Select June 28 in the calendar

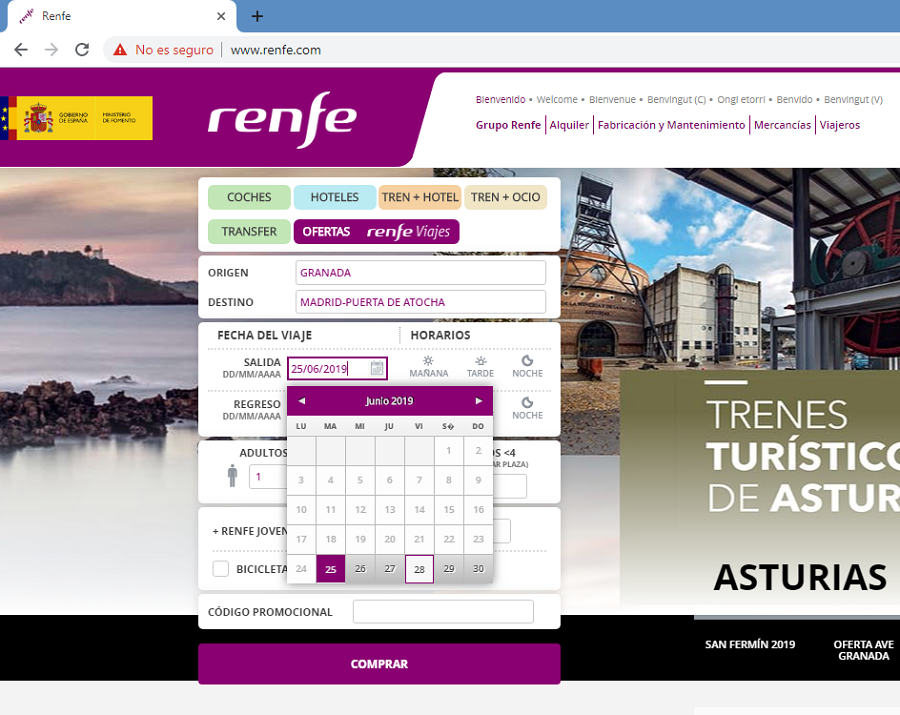pyautogui.click(x=419, y=568)
